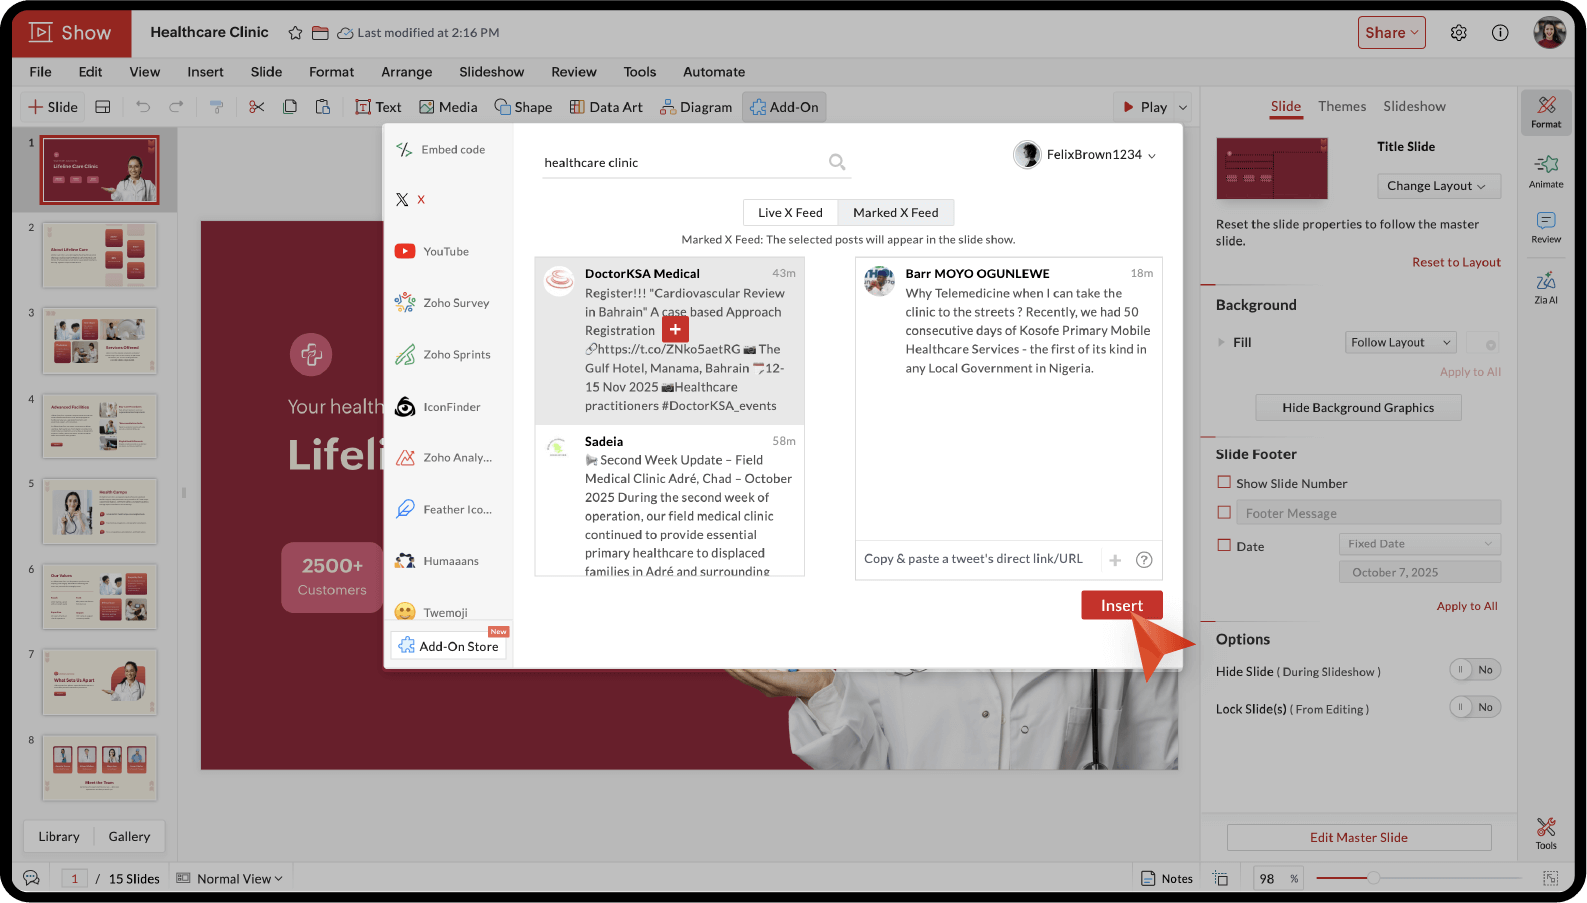The image size is (1587, 903).
Task: Click the red plus on DoctorKSA Medical post
Action: 675,330
